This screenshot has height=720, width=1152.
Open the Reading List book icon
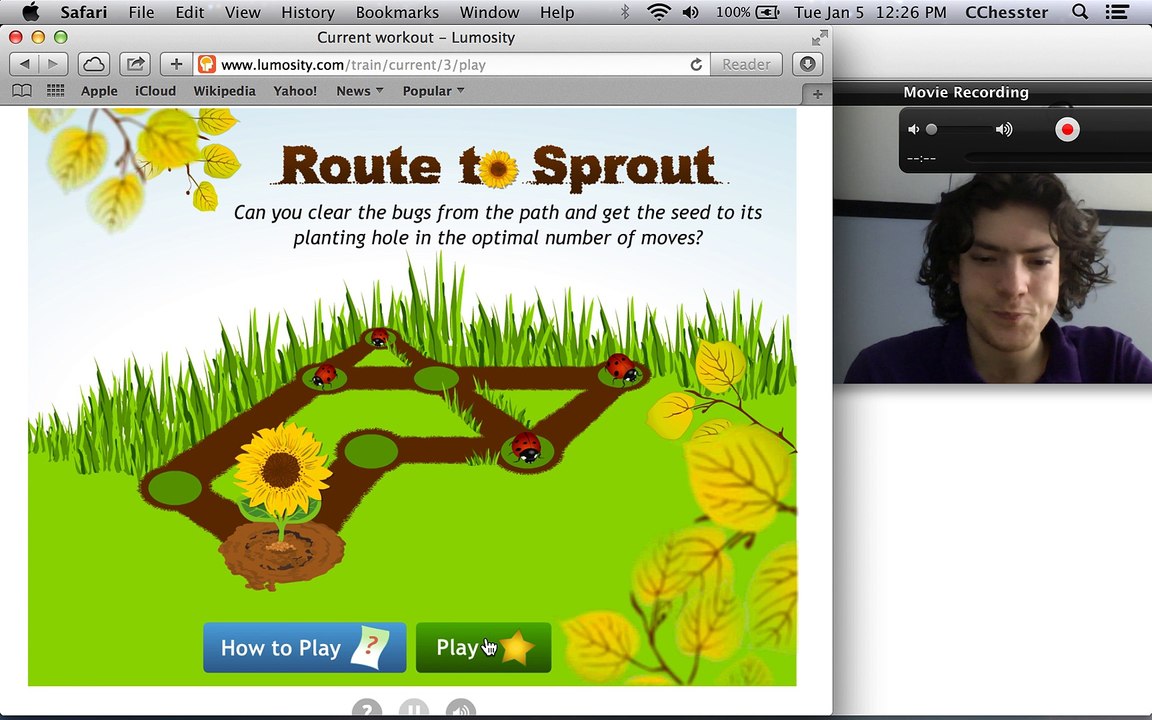click(x=22, y=90)
